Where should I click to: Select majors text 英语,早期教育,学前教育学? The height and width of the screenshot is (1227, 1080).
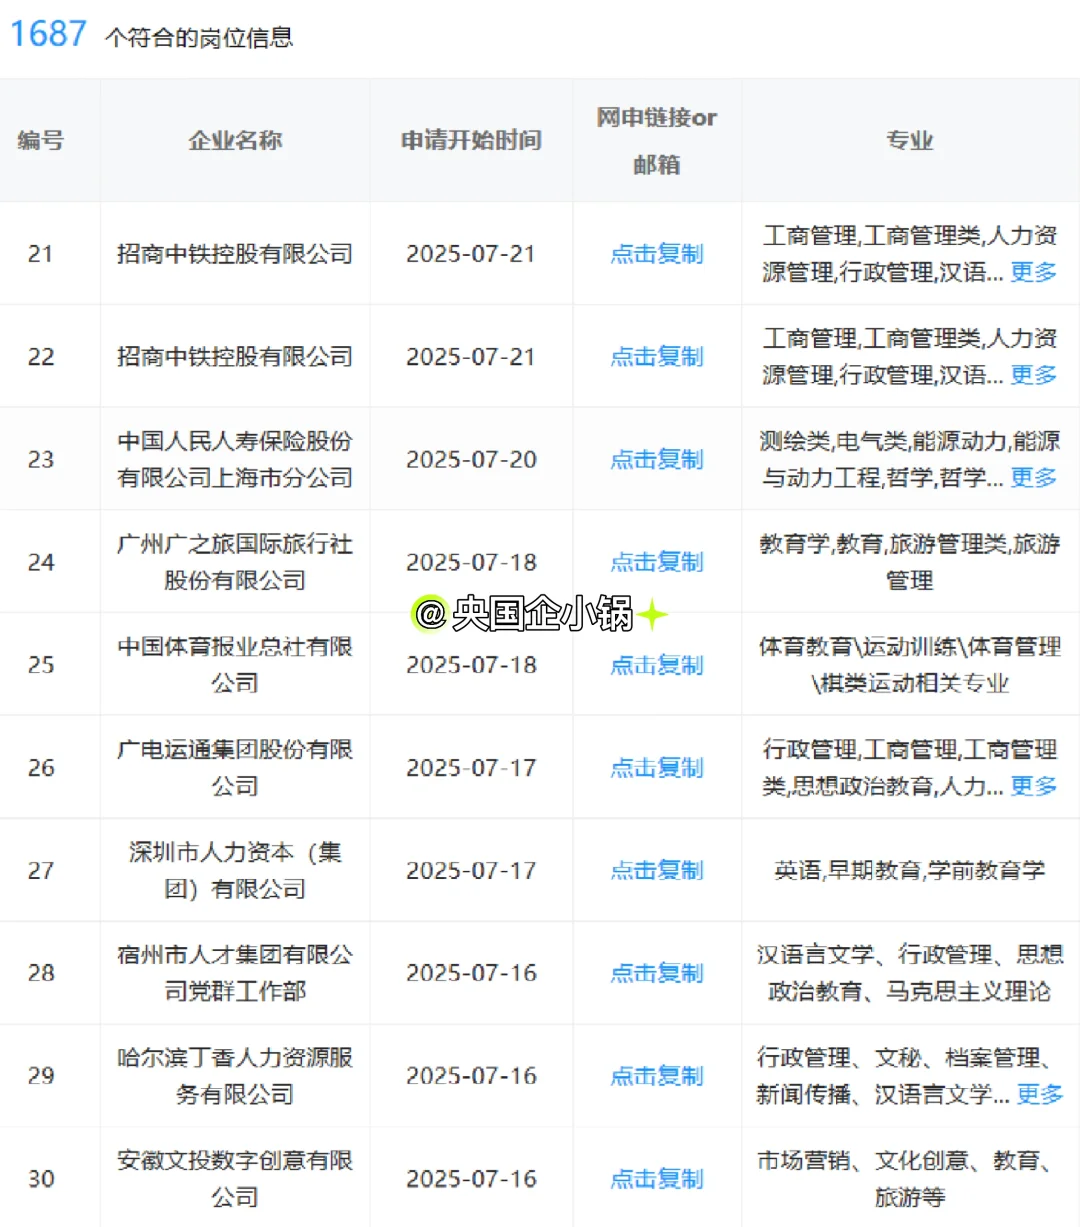click(x=910, y=871)
